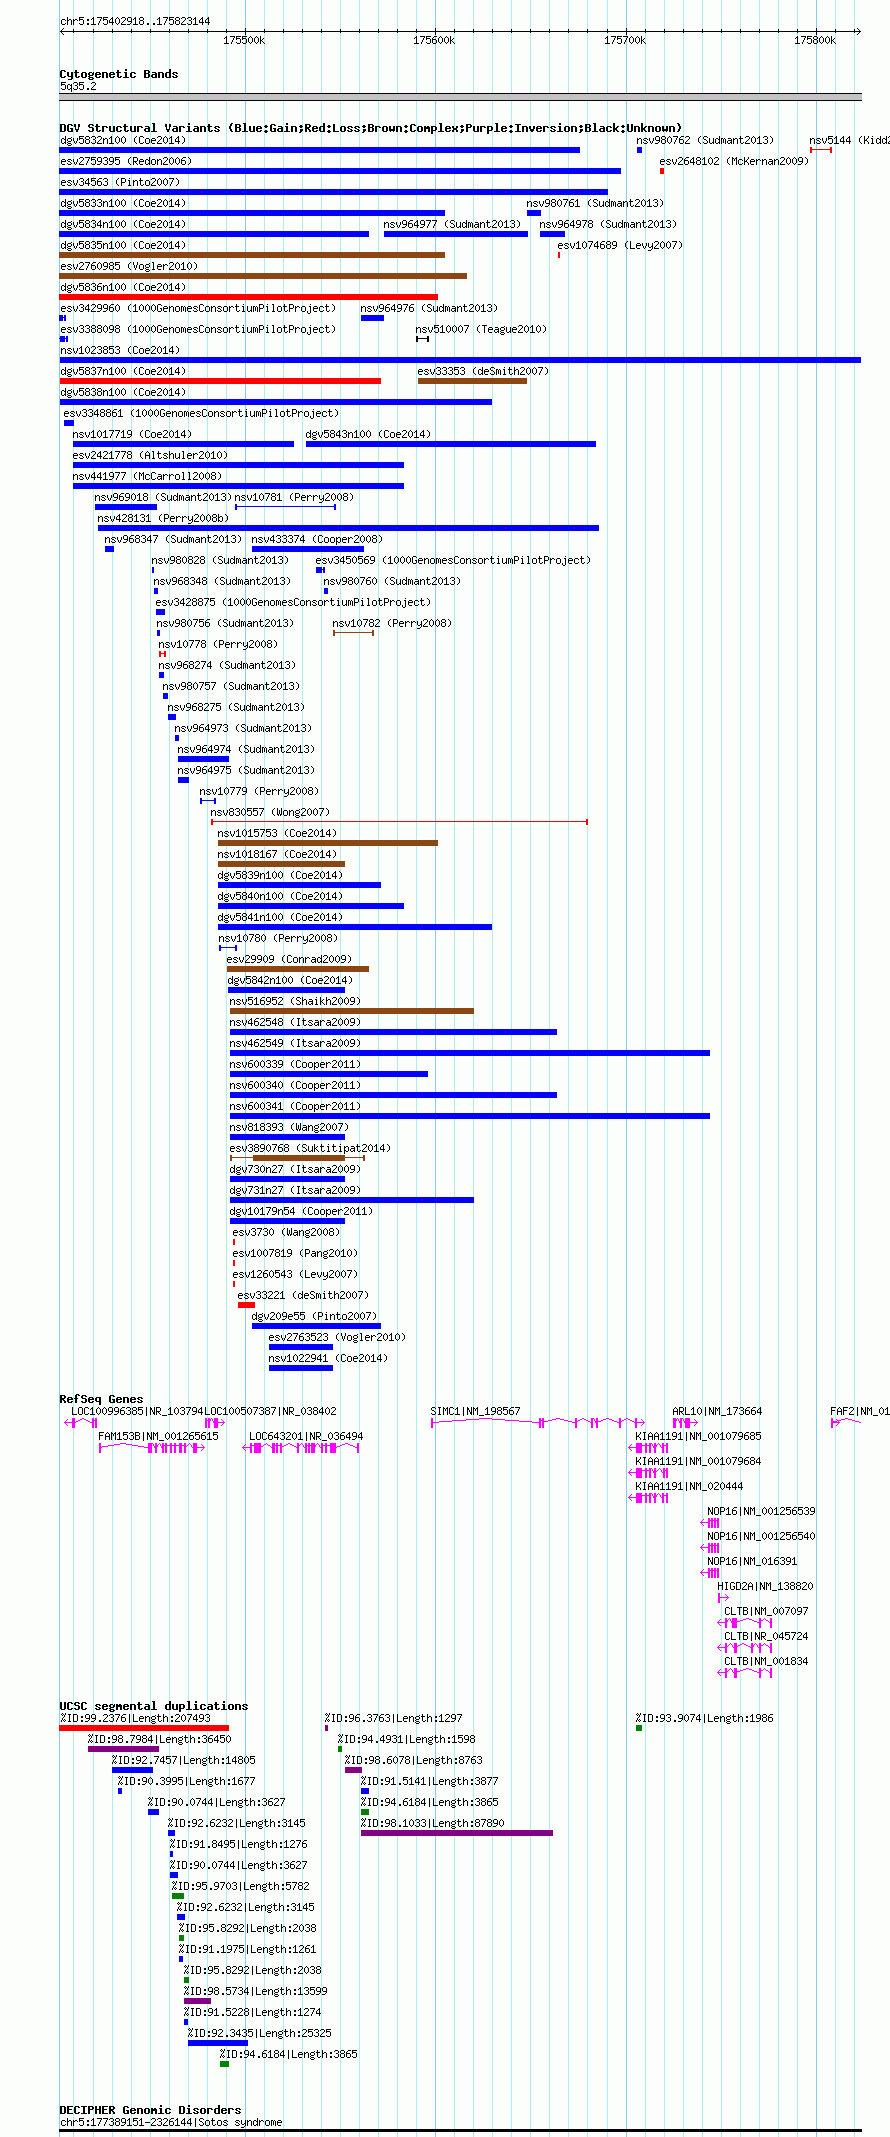Select duplication %ID:95.9703|Length:5782
Viewport: 890px width, 2137px height.
tap(178, 1896)
